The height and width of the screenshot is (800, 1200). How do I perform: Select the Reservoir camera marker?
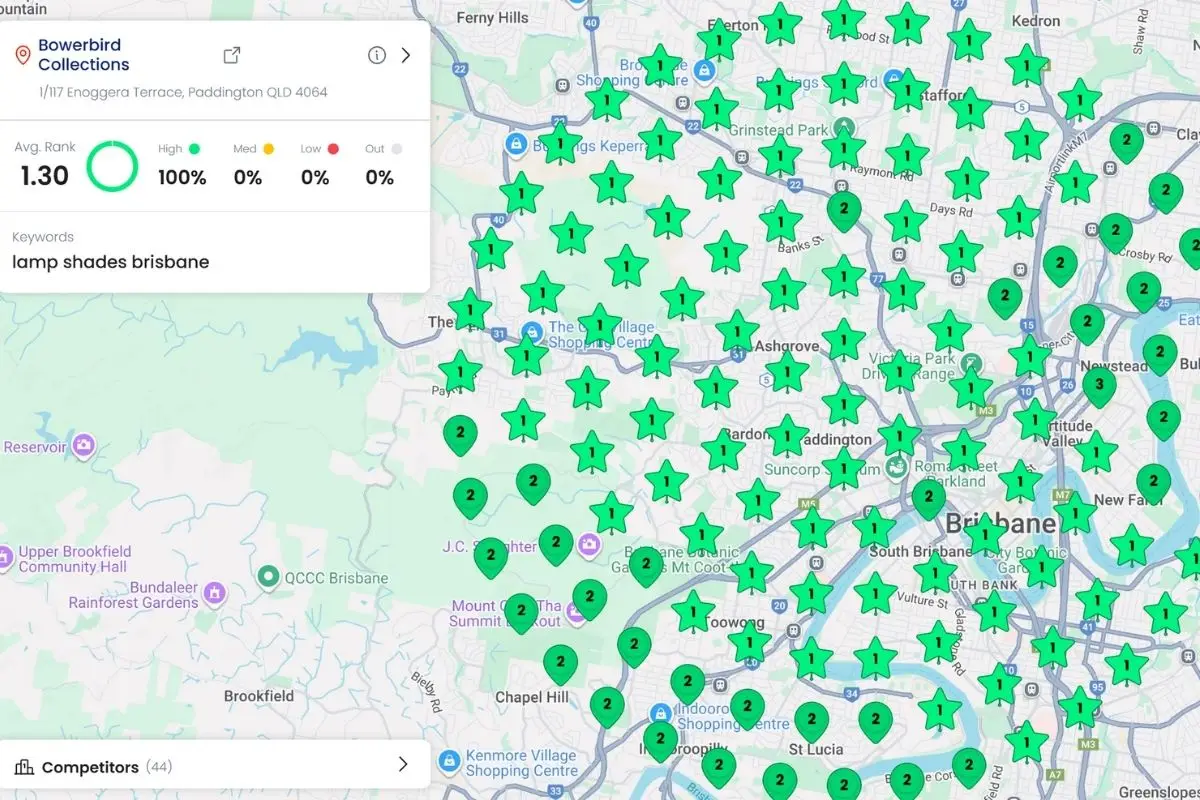click(x=85, y=443)
